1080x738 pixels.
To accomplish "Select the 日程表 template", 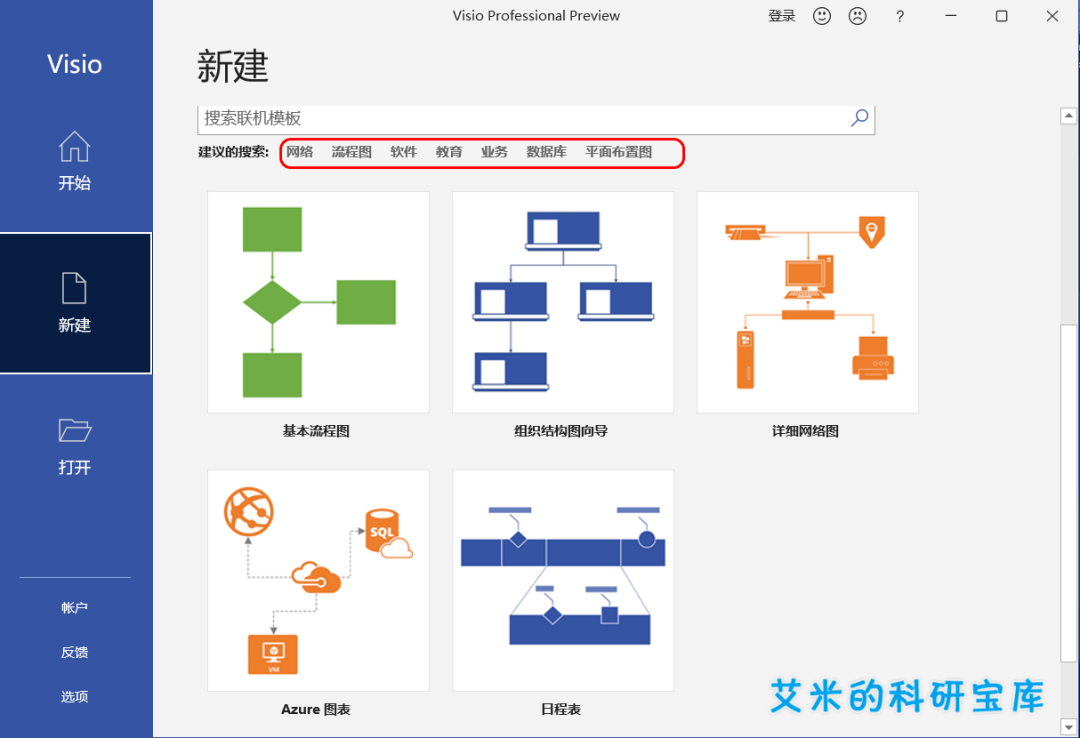I will pyautogui.click(x=562, y=580).
